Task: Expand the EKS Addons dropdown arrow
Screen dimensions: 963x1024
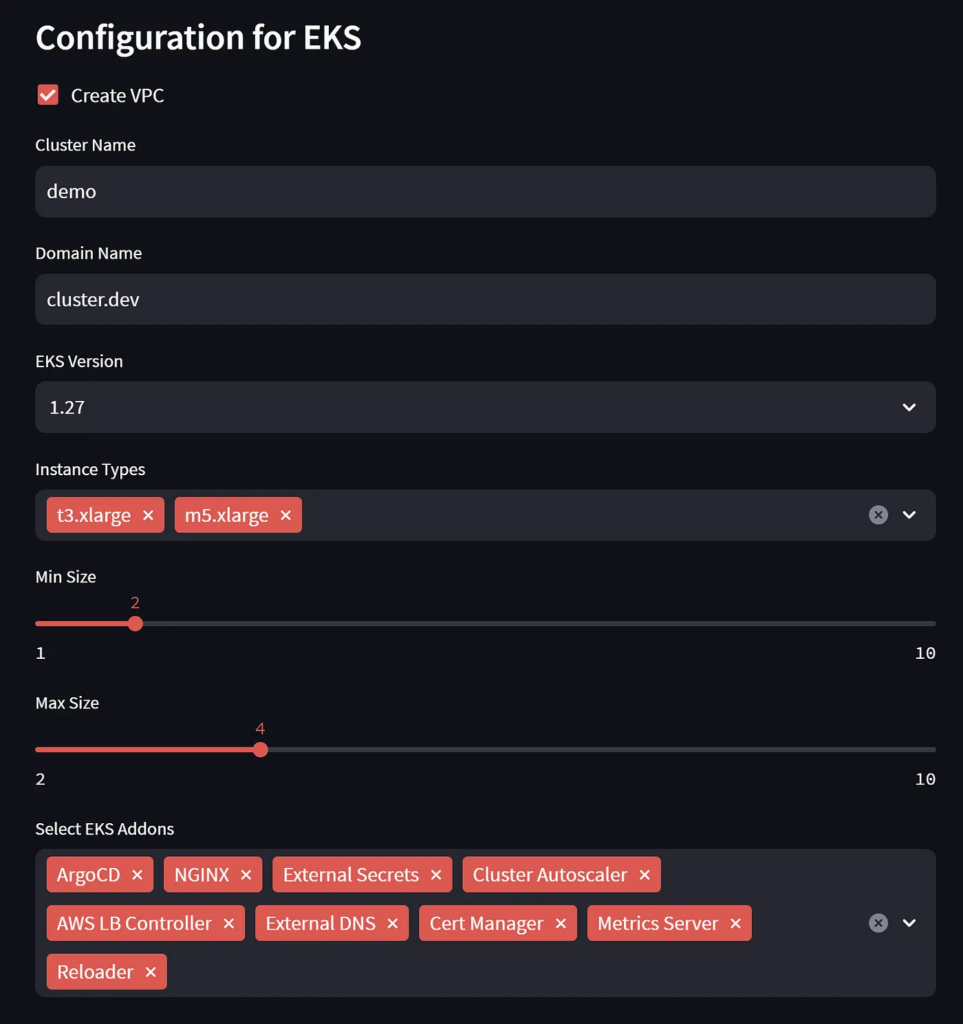Action: (909, 923)
